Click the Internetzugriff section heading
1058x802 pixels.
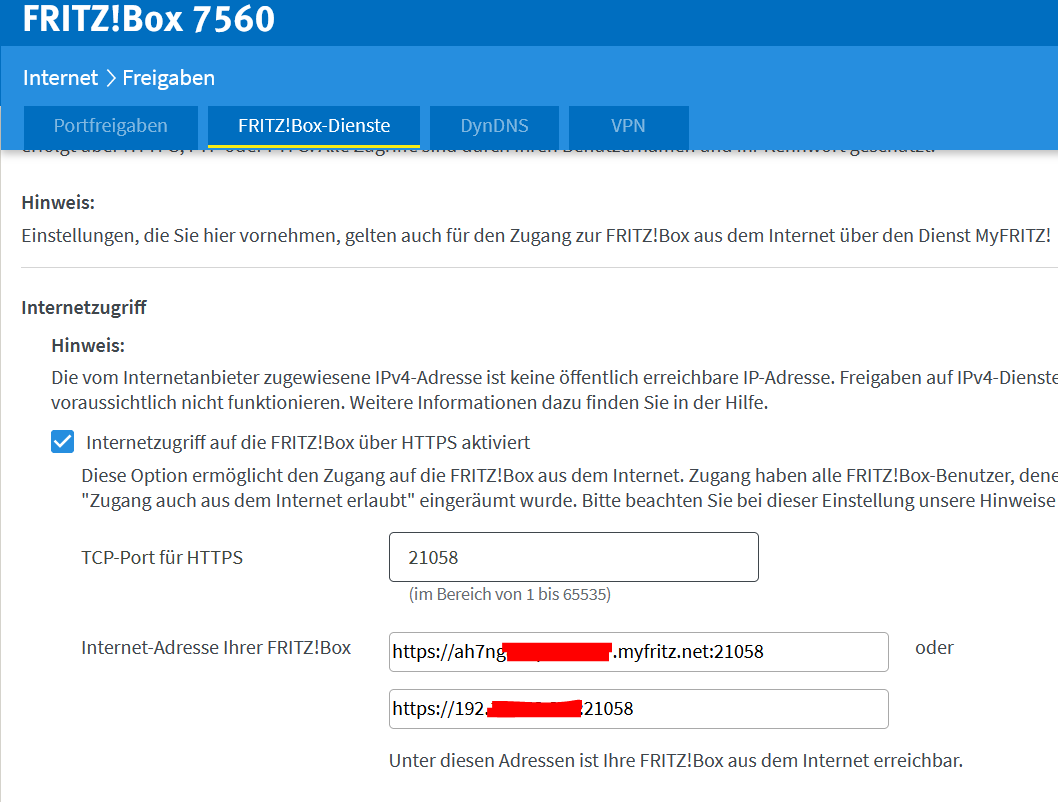pos(84,308)
